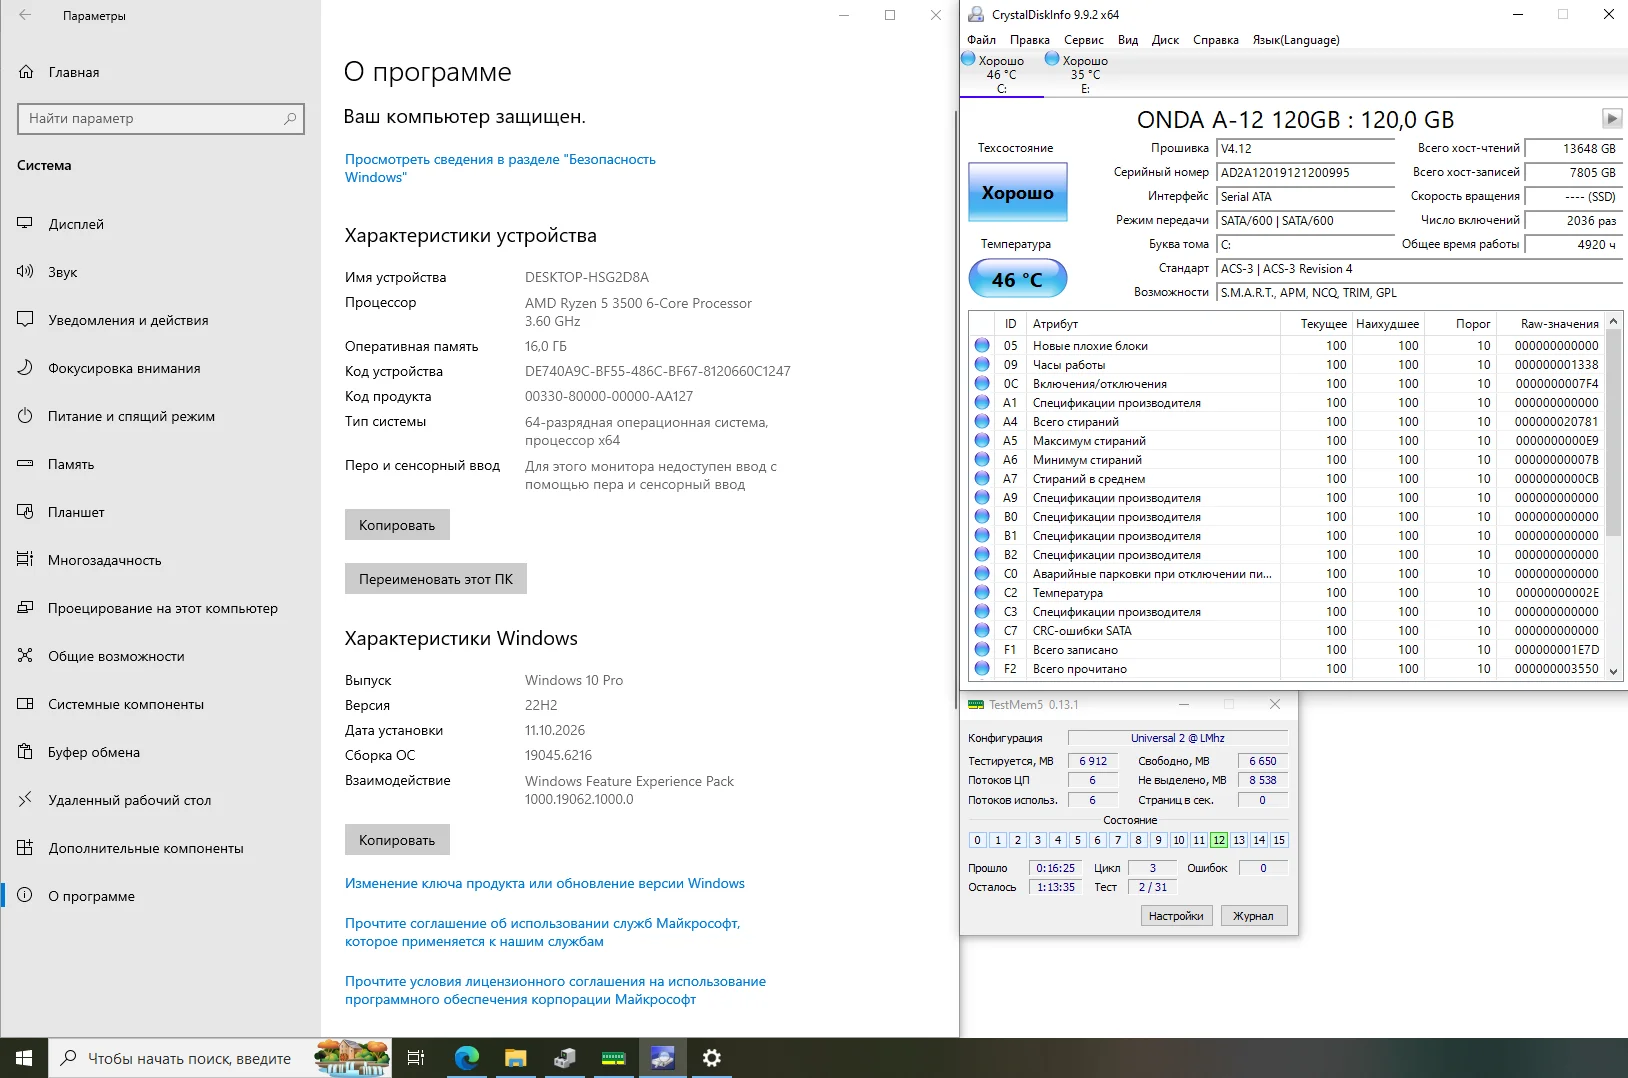Click Переименовать этот ПК button
The width and height of the screenshot is (1628, 1078).
coord(436,579)
